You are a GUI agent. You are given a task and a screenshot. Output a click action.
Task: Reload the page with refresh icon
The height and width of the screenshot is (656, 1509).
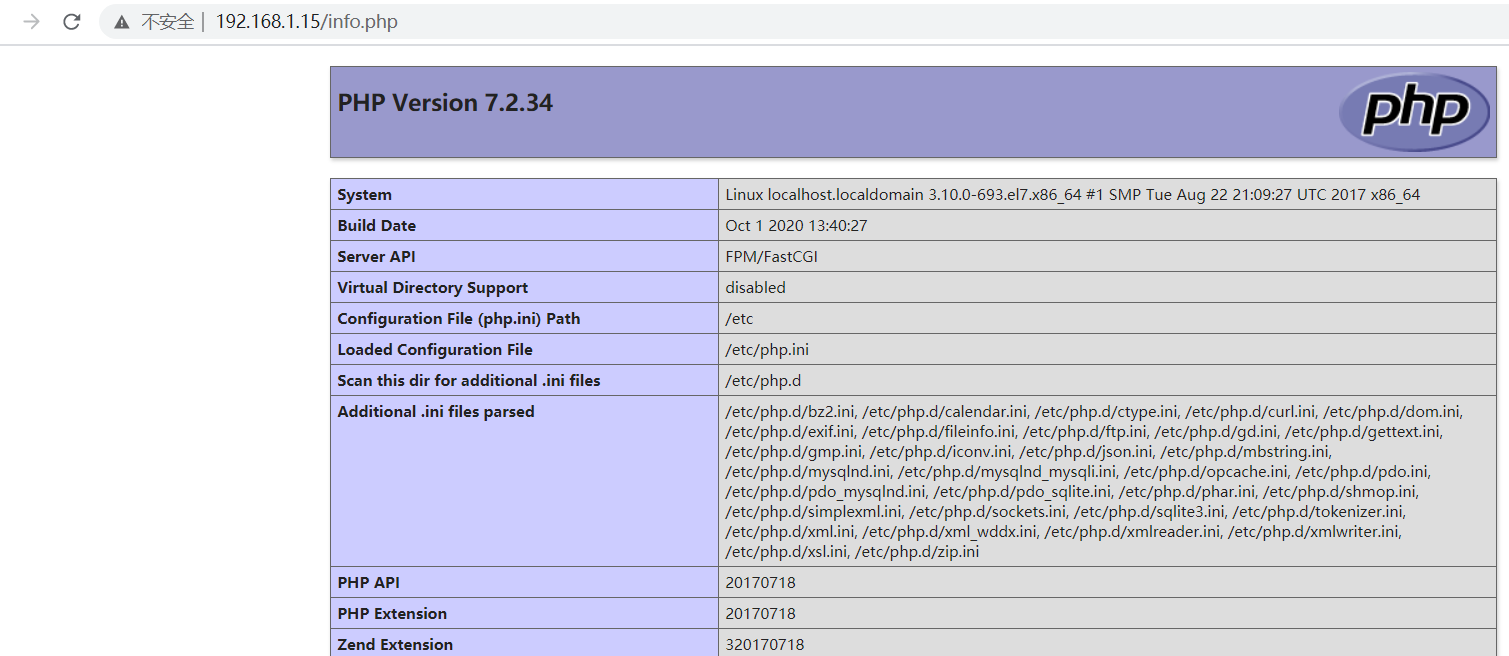71,21
